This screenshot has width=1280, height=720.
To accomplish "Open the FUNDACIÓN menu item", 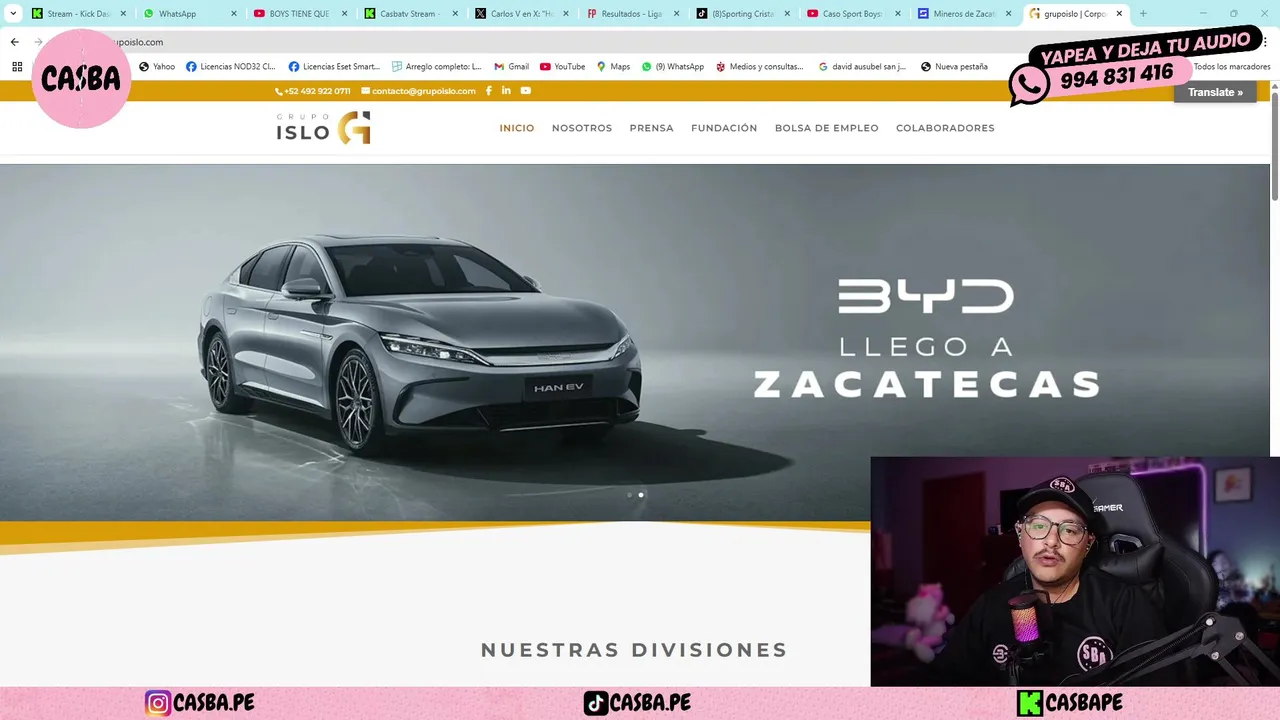I will [724, 128].
